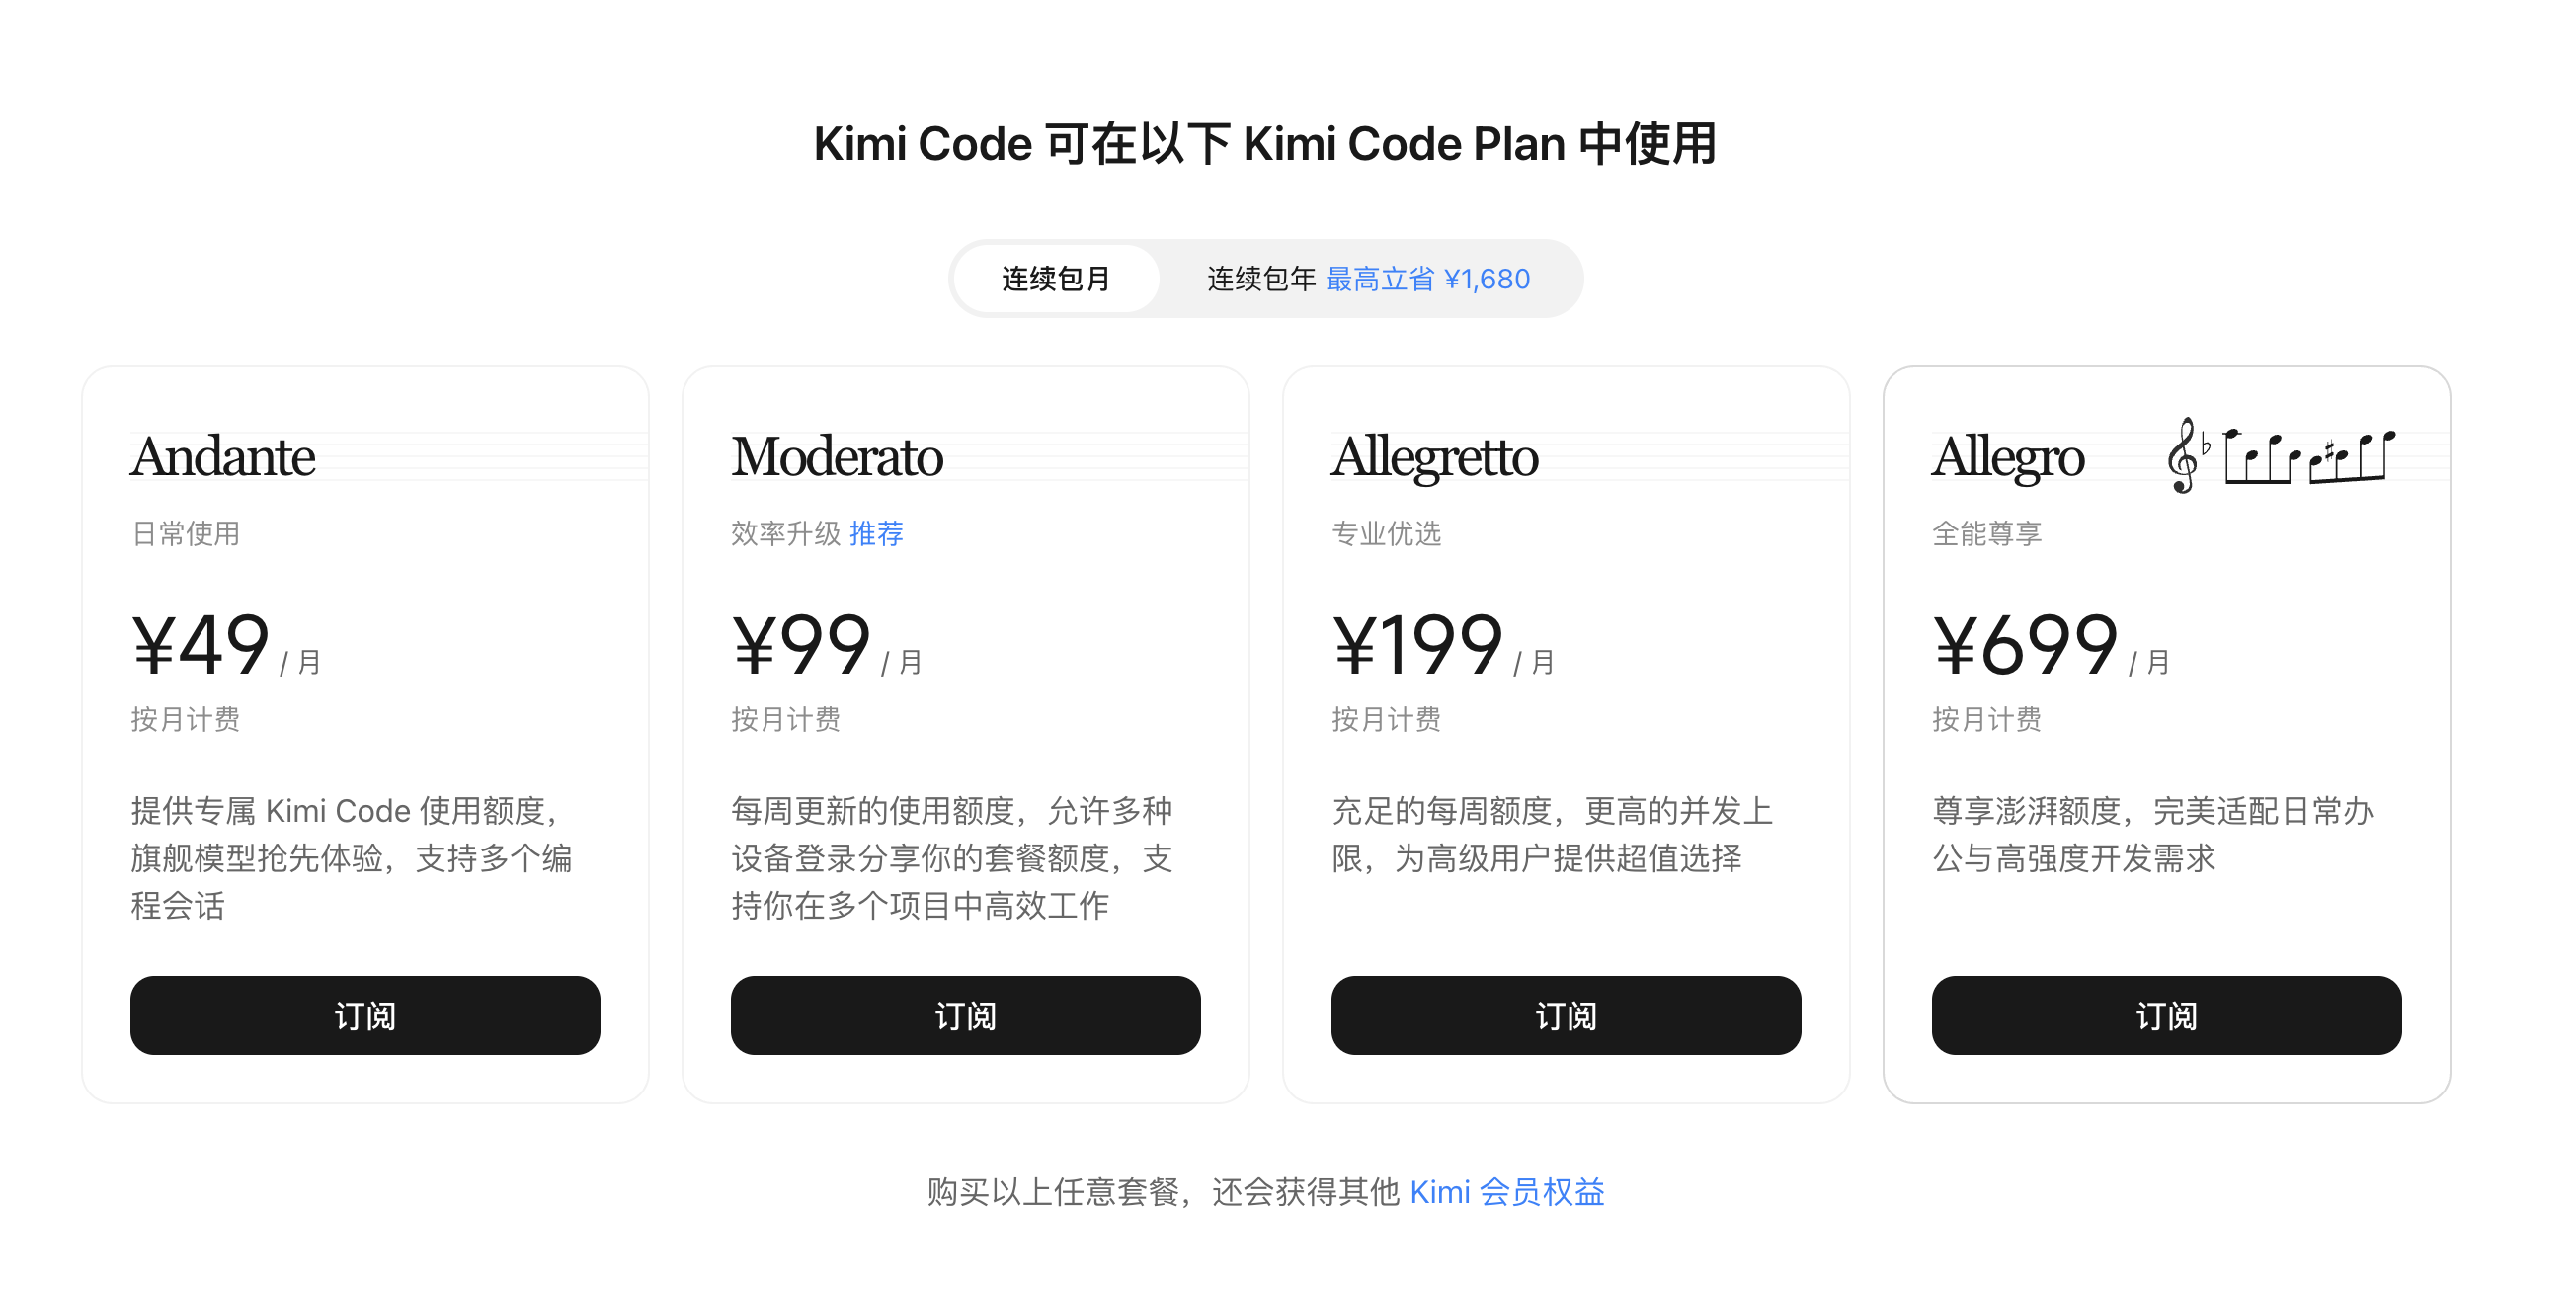Open the Kimi 会员权益 link
The width and height of the screenshot is (2576, 1294).
[x=1506, y=1192]
